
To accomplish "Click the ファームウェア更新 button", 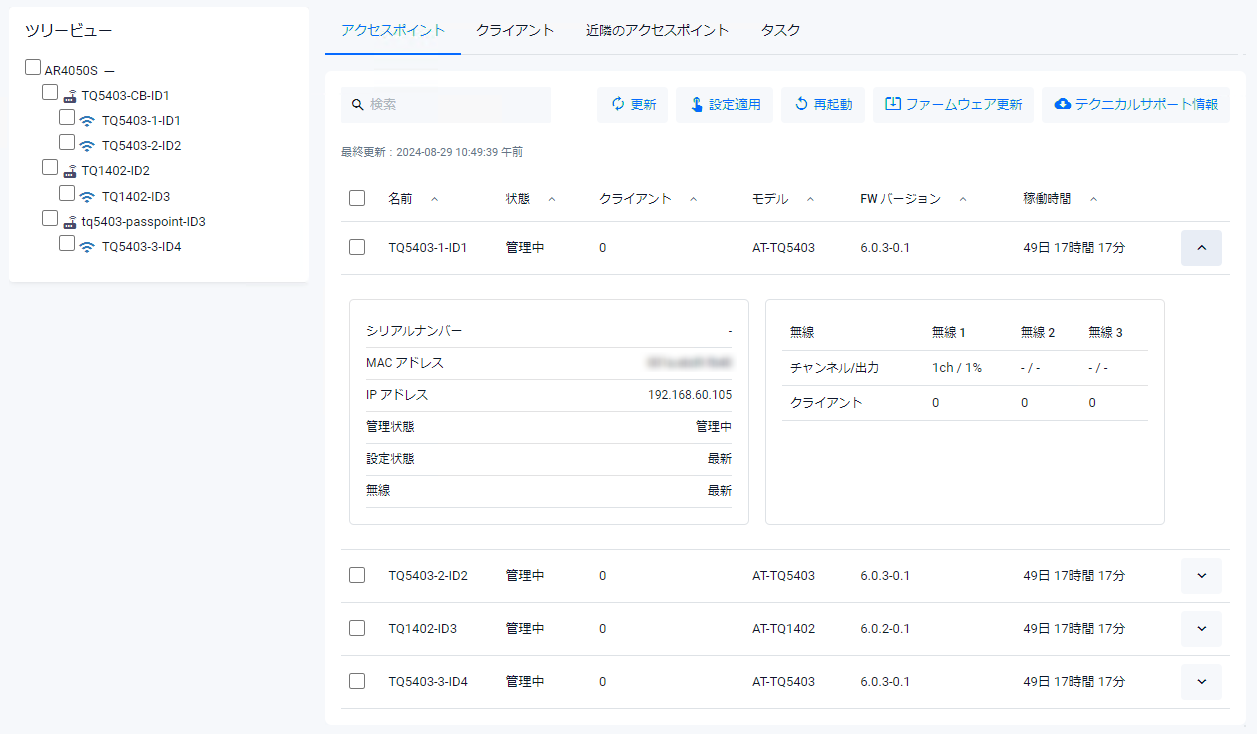I will pyautogui.click(x=953, y=105).
